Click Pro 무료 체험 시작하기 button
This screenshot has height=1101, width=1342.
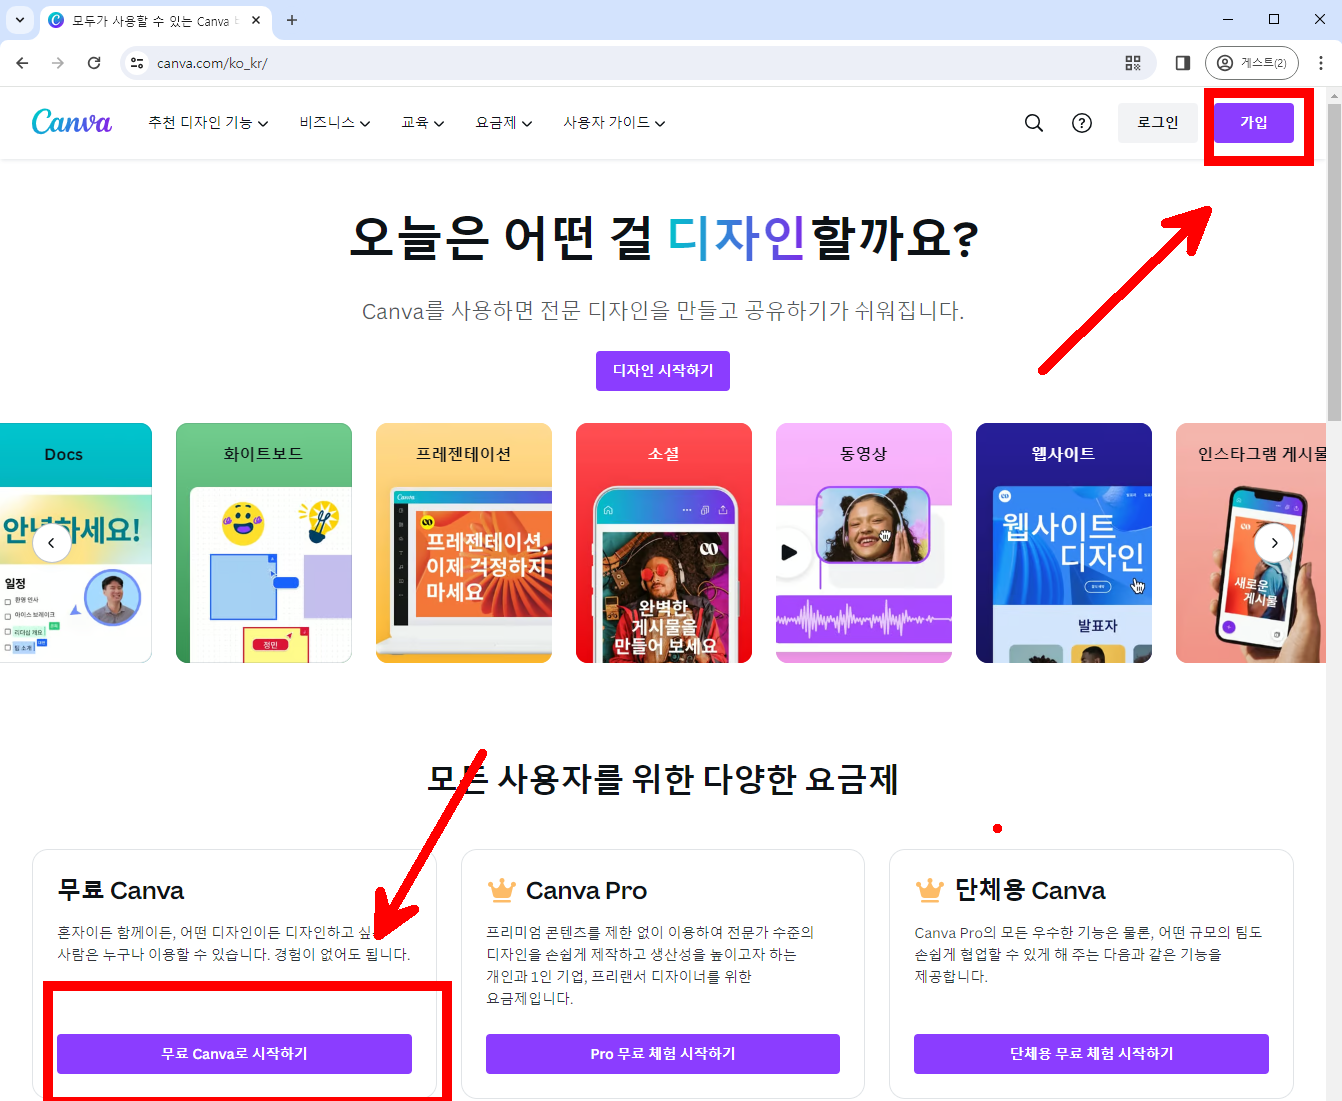663,1054
